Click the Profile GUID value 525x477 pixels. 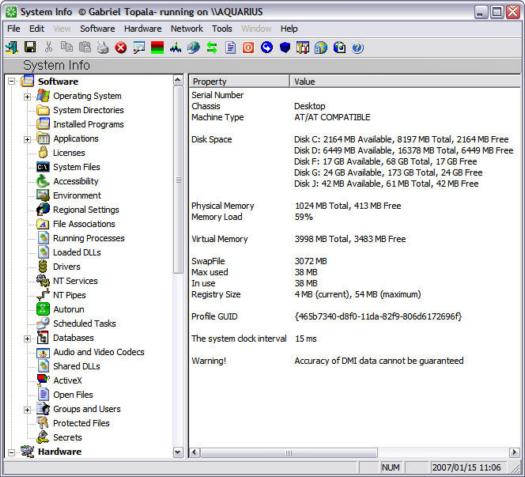(x=378, y=316)
